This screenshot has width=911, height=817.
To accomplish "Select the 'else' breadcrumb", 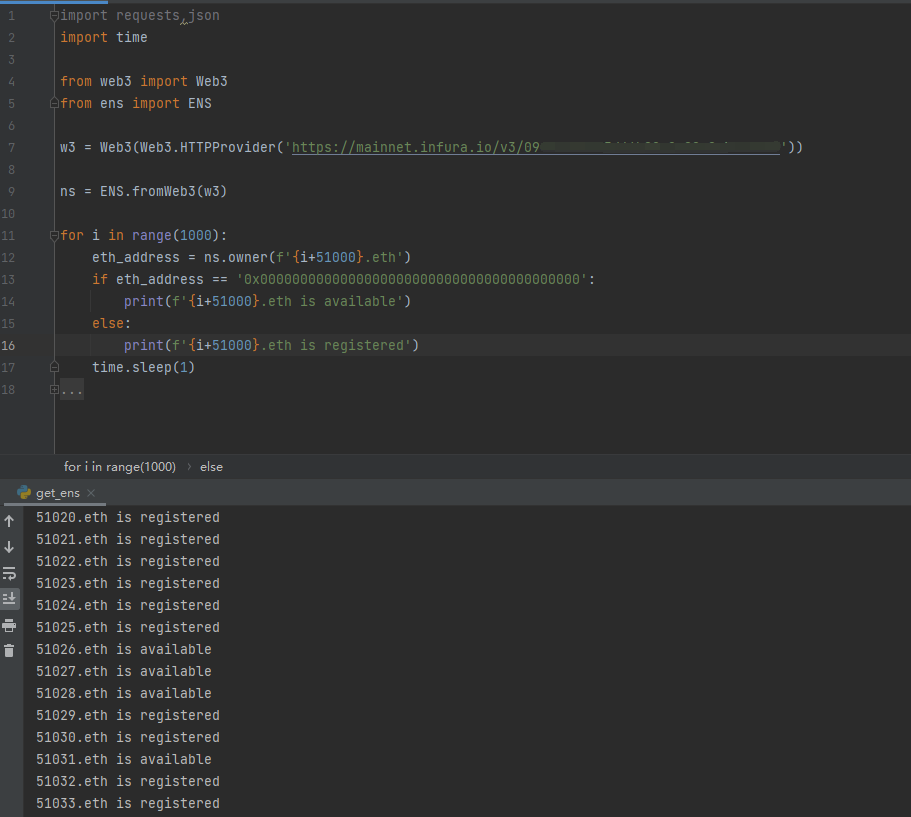I will 211,467.
